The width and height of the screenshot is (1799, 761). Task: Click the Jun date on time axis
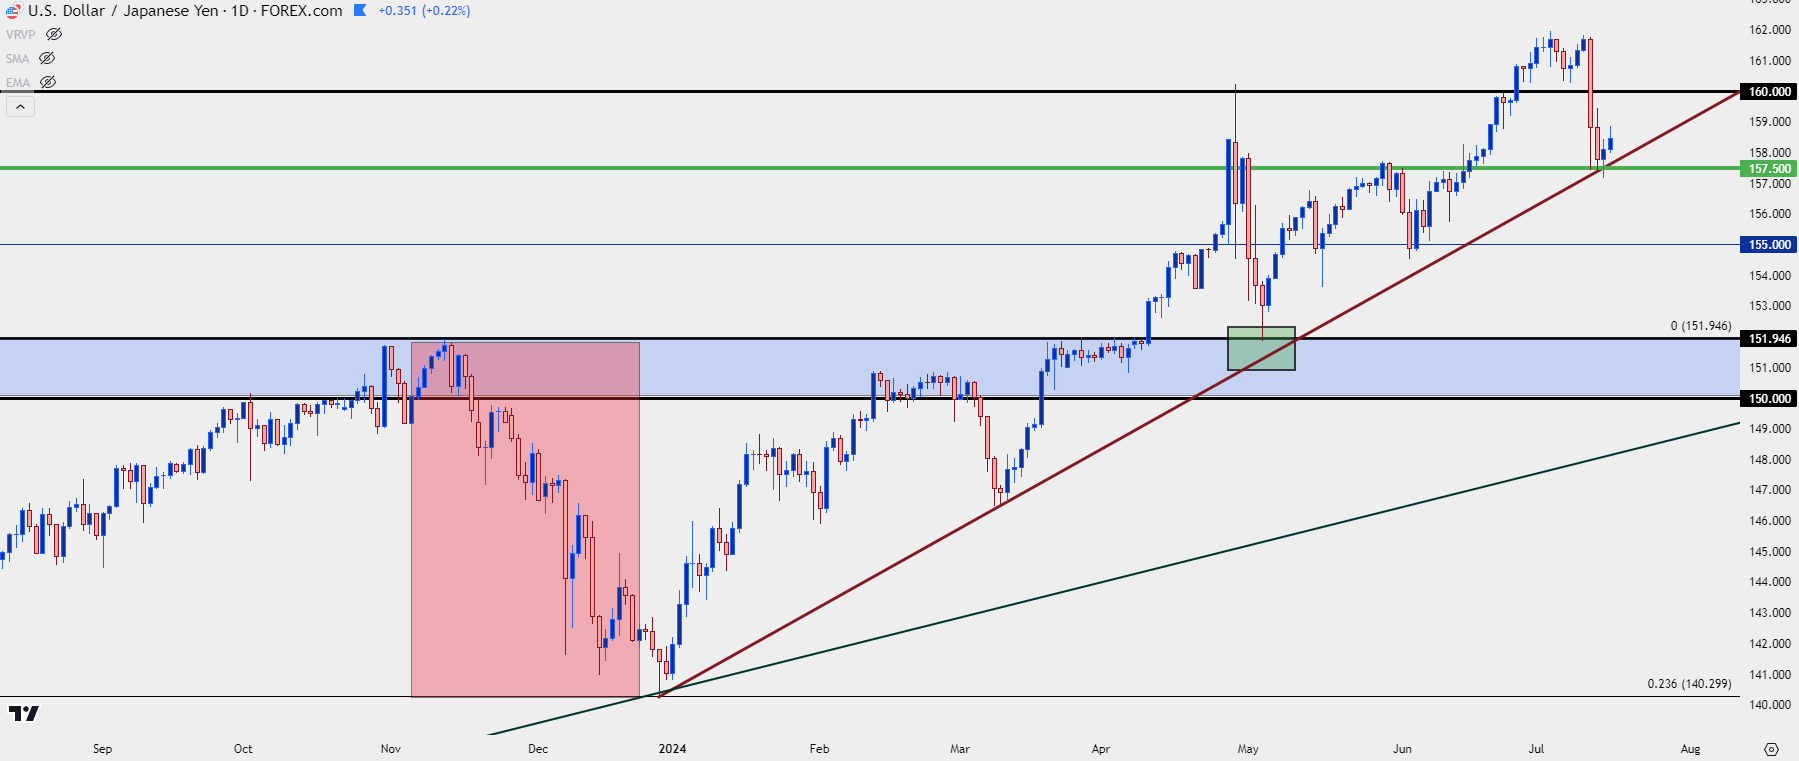[x=1403, y=748]
